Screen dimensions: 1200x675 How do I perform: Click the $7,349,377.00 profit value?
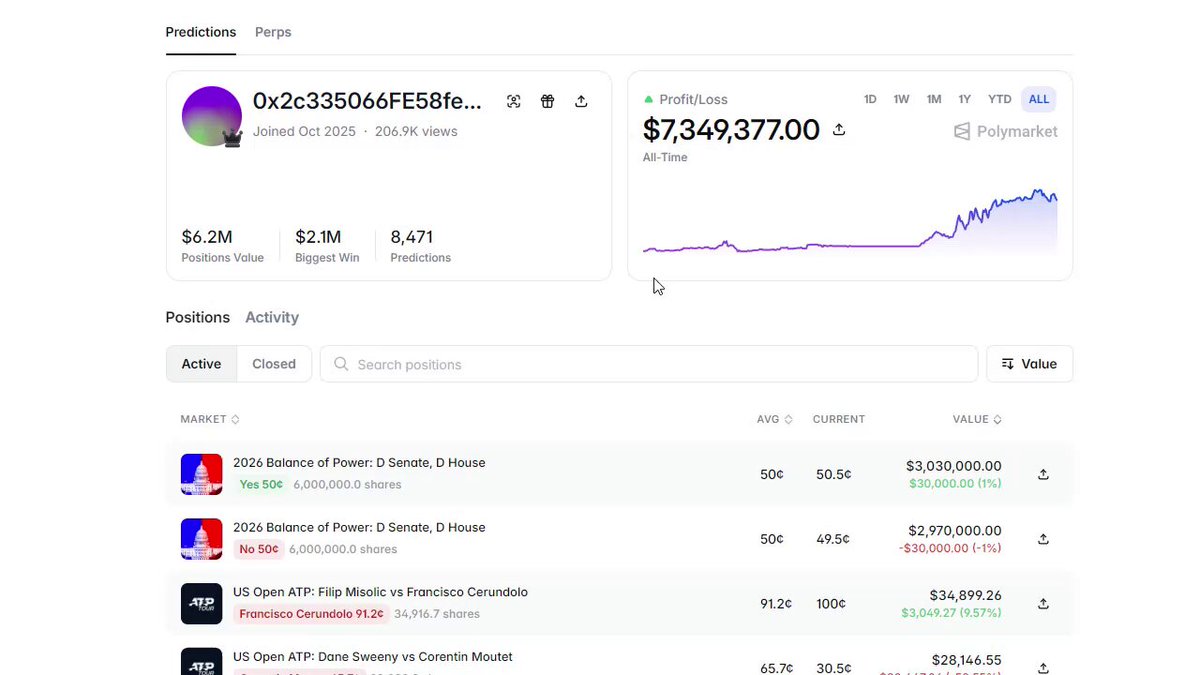731,130
